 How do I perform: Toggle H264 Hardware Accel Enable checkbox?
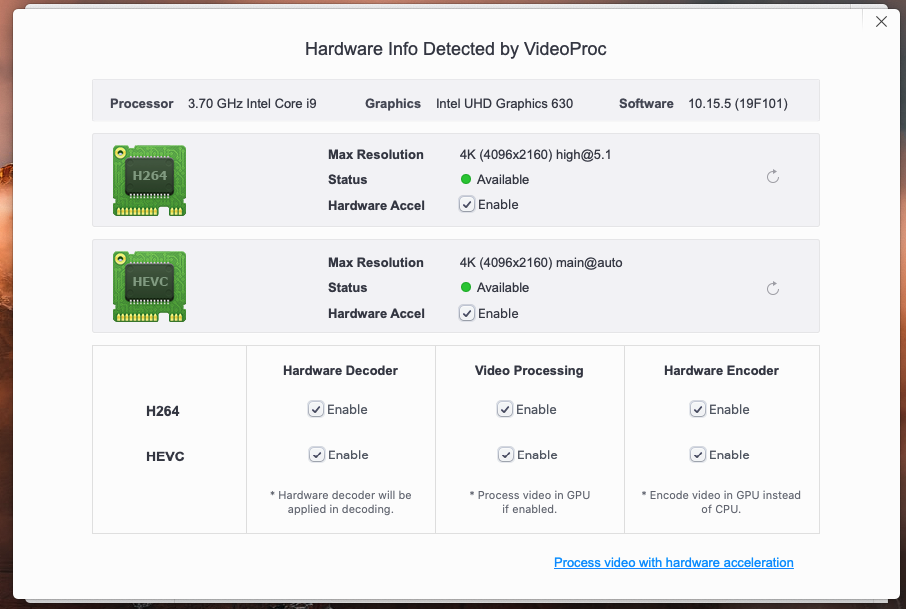tap(467, 205)
